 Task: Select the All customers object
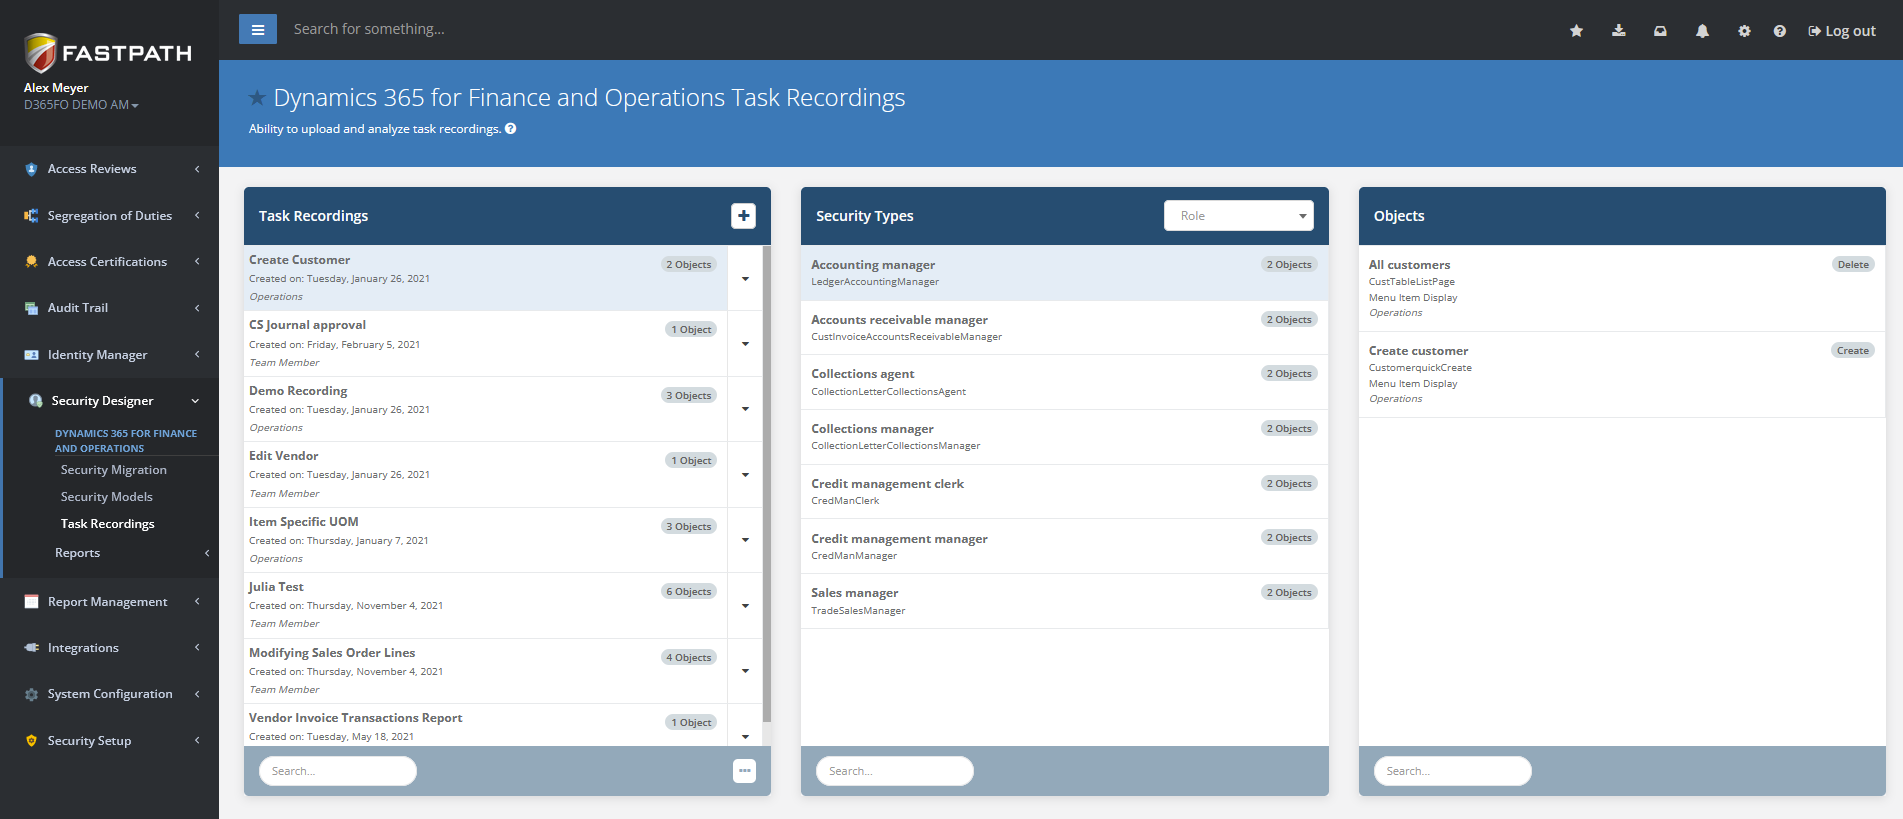tap(1621, 288)
